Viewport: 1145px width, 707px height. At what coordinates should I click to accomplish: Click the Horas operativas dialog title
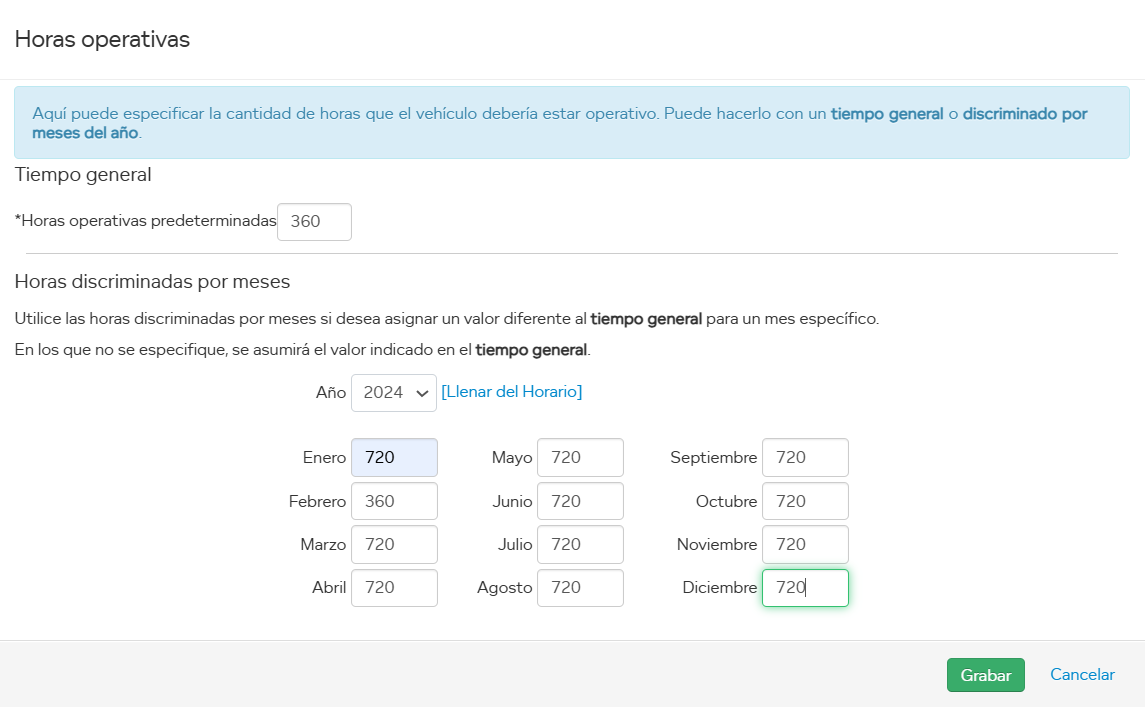coord(102,39)
